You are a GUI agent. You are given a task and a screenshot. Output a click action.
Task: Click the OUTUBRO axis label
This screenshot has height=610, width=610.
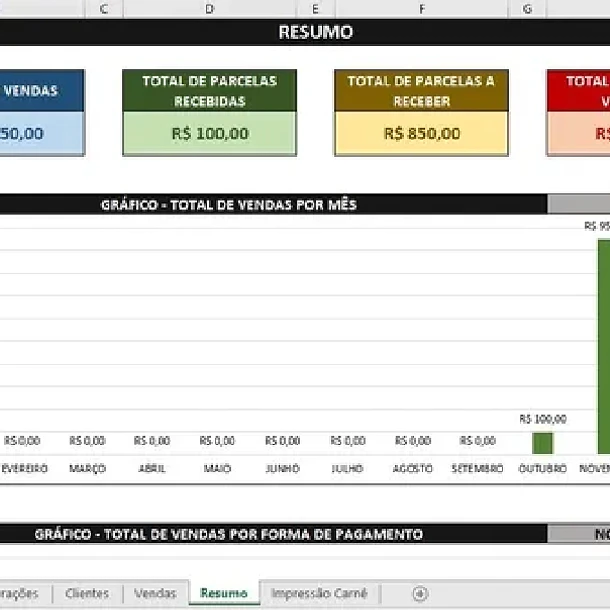click(543, 468)
